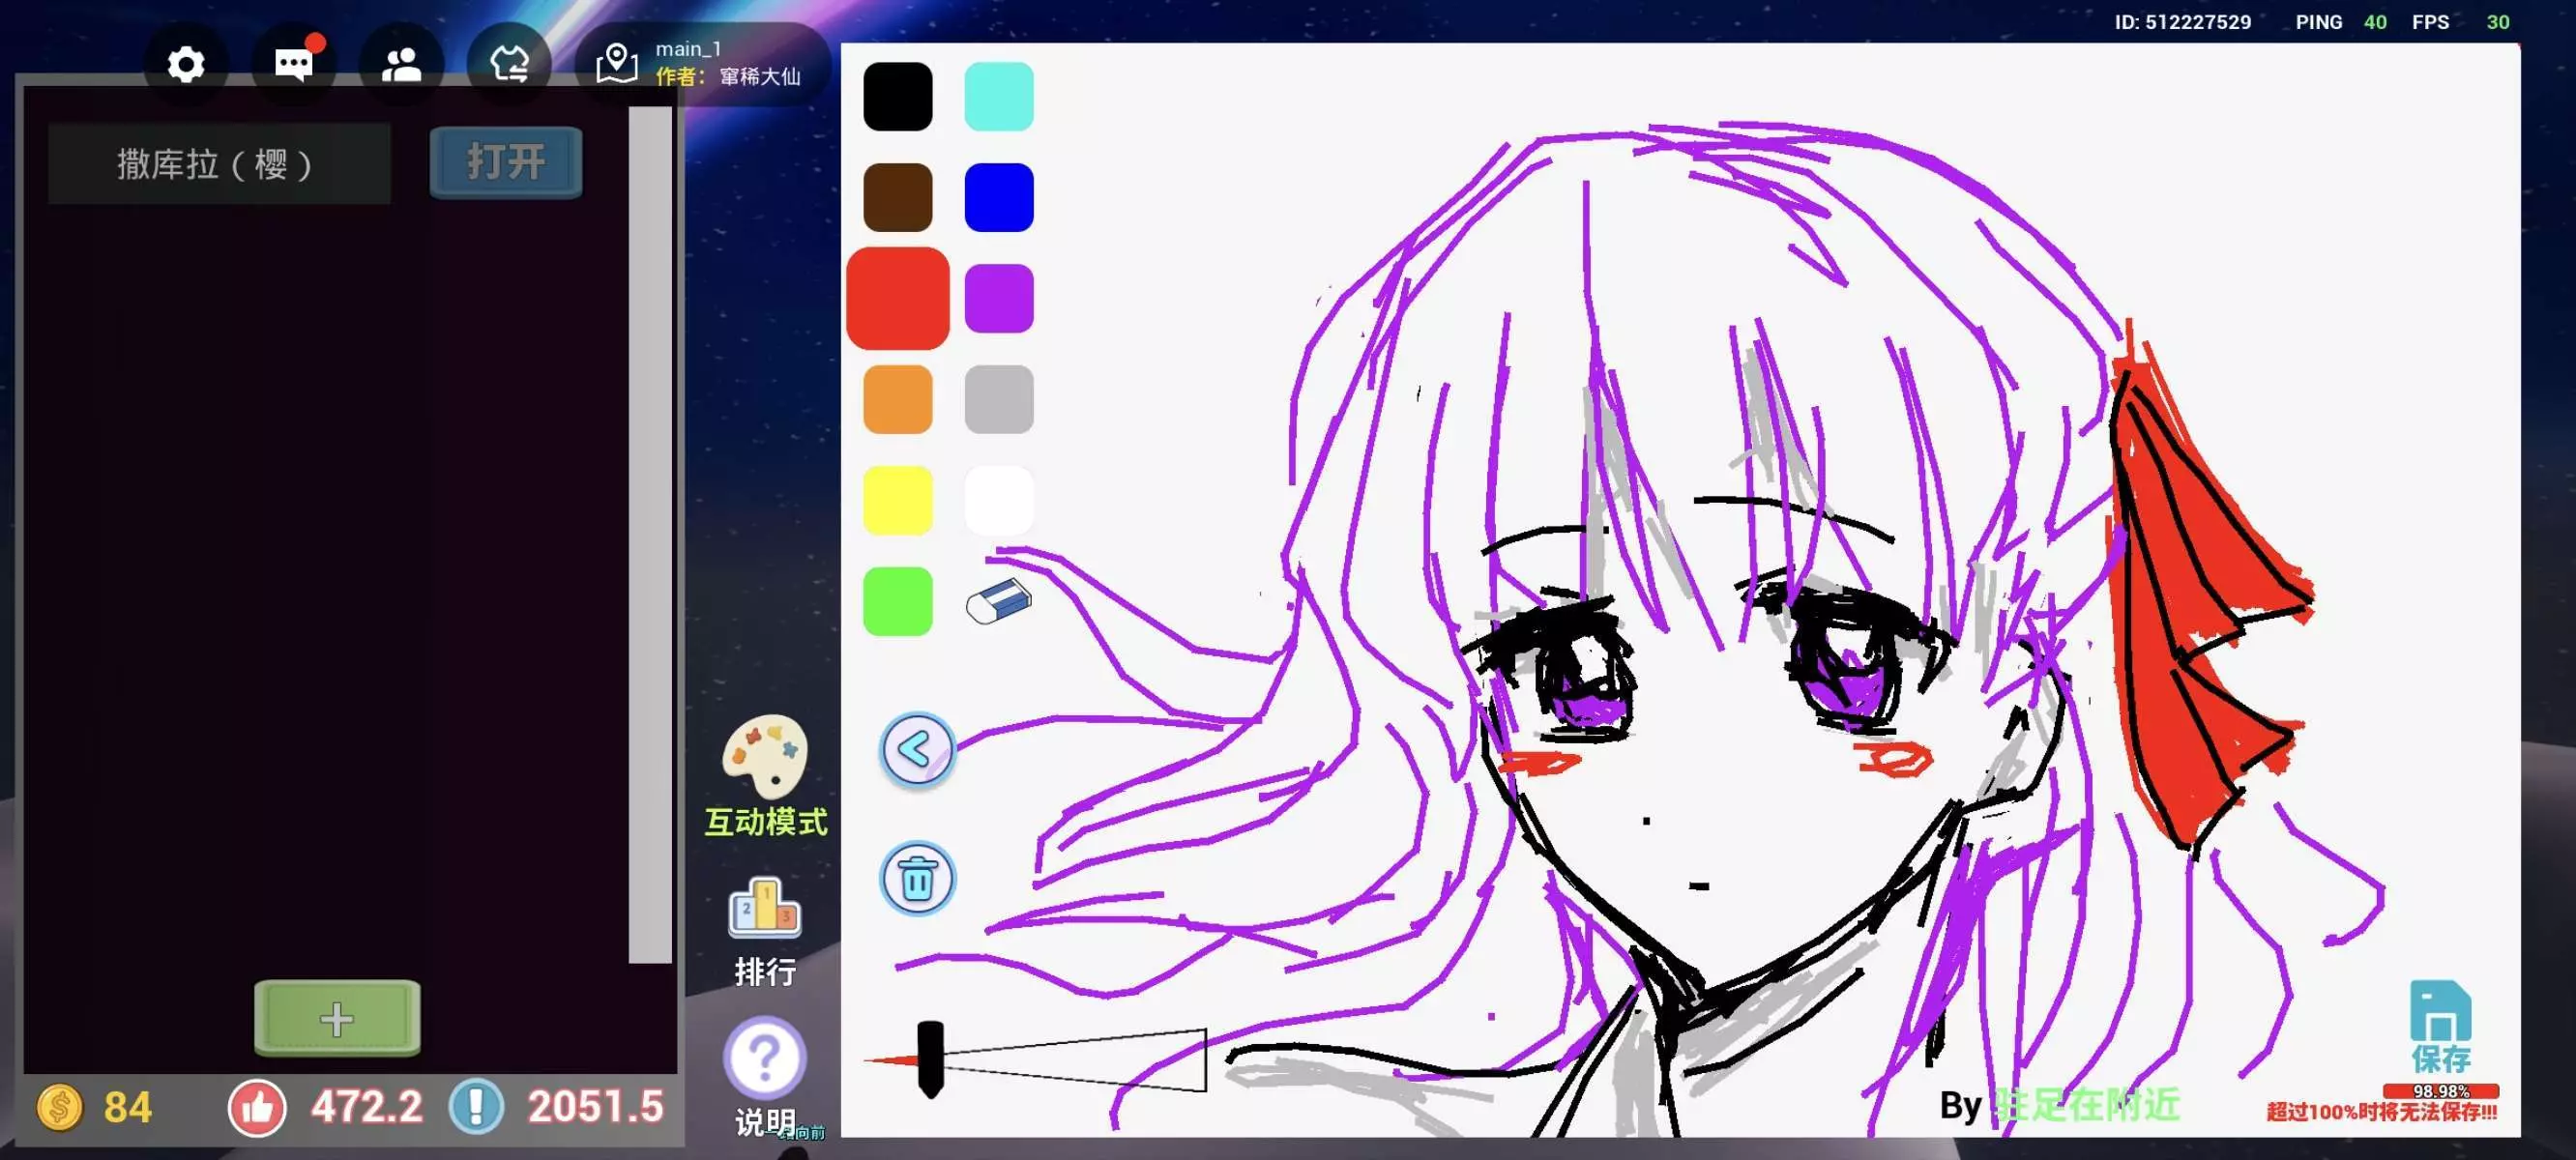Click the blue 打开 button
Viewport: 2576px width, 1160px height.
tap(506, 161)
